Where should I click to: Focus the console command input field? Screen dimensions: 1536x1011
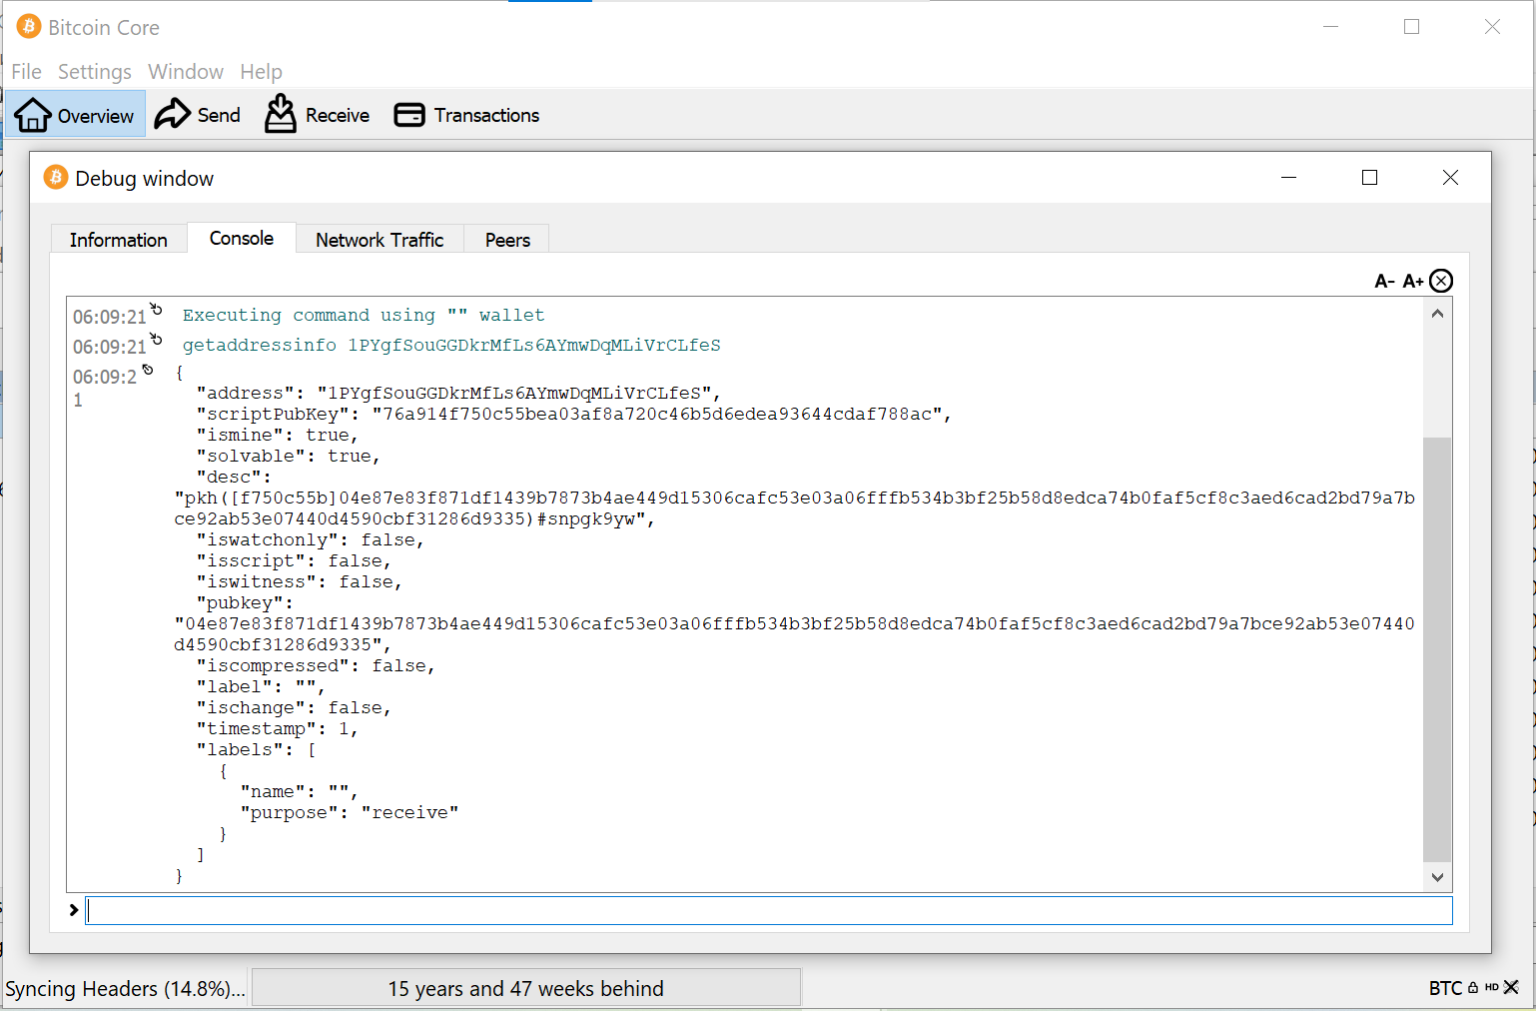(x=769, y=910)
